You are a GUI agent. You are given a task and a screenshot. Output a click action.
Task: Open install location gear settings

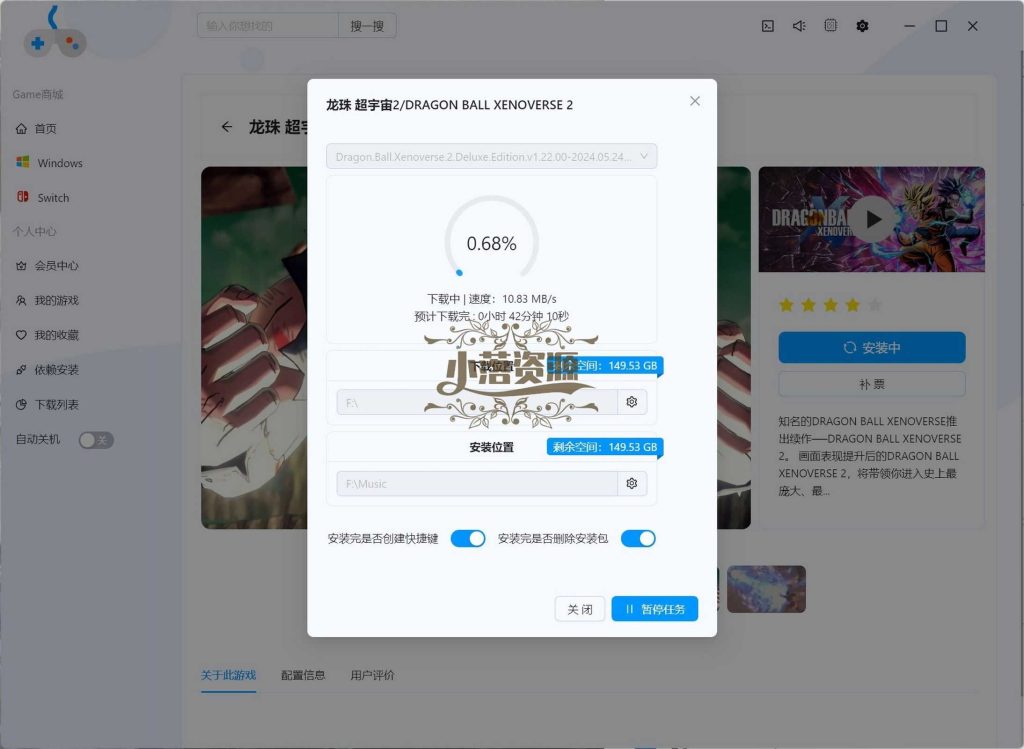point(632,484)
